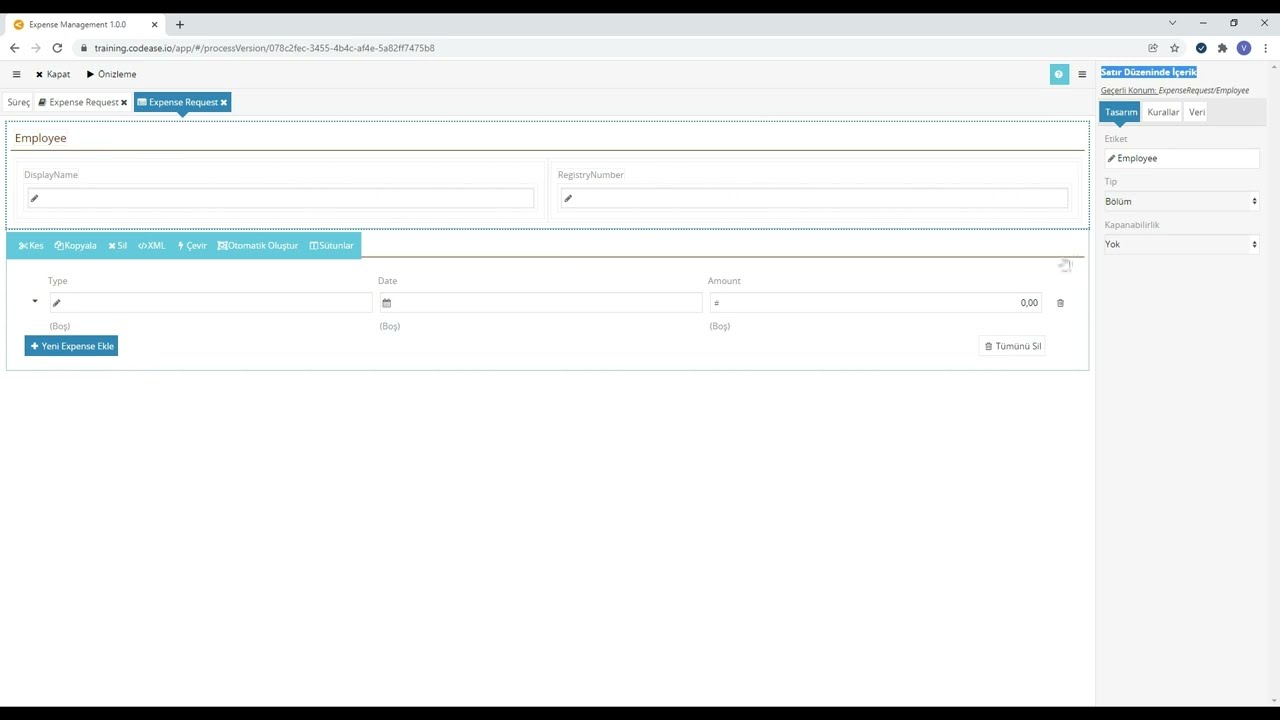Open the right-side panel menu icon
Screen dimensions: 1280x720
click(x=1082, y=74)
